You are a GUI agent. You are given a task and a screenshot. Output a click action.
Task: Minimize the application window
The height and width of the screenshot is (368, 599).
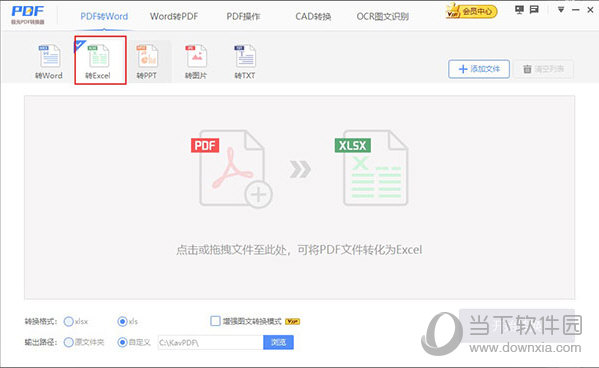pos(576,10)
